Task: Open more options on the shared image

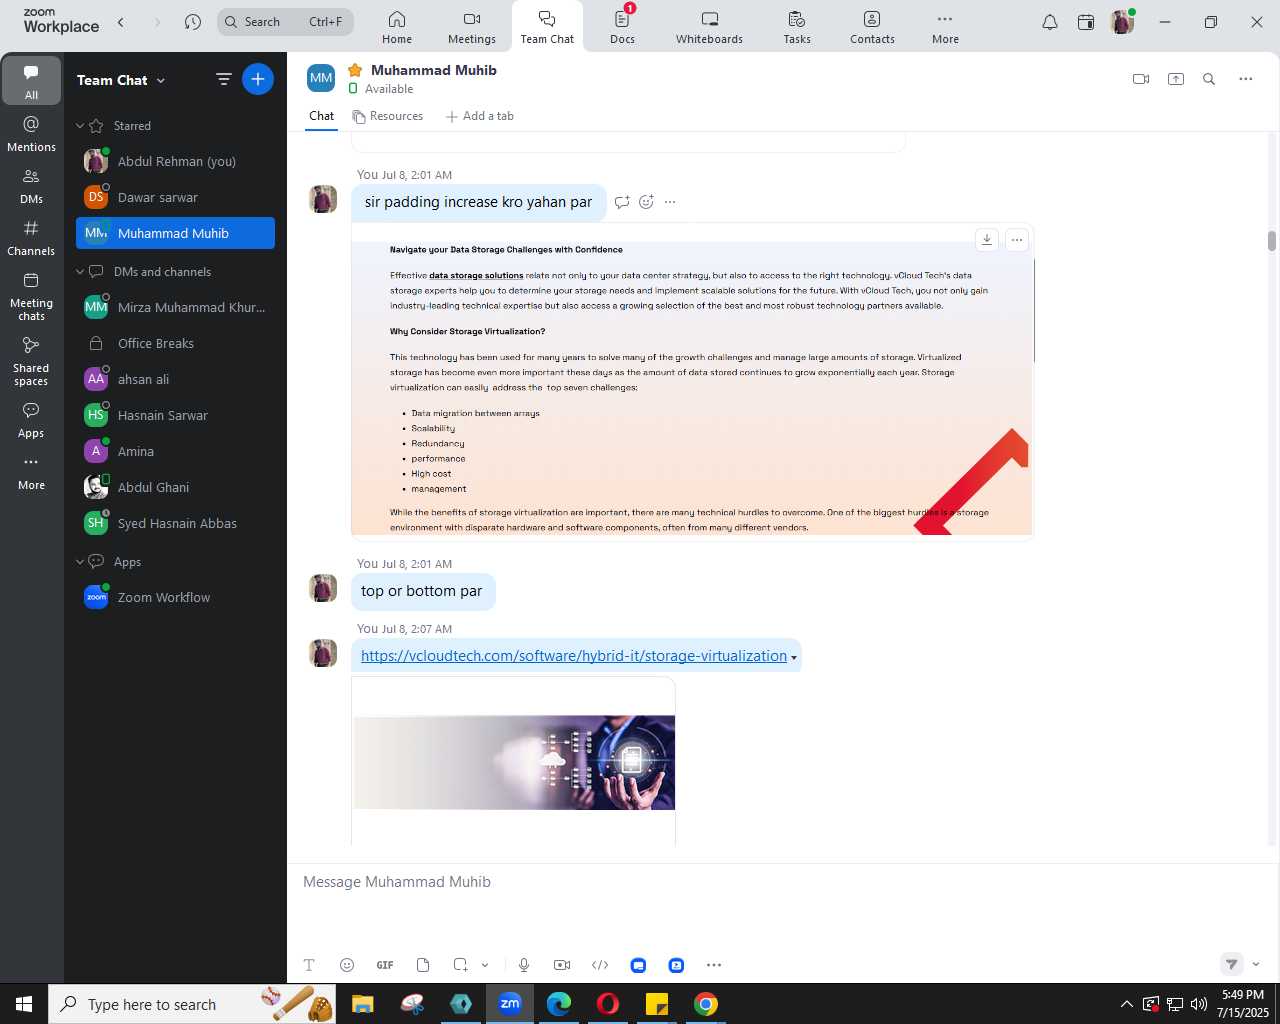Action: 1017,239
